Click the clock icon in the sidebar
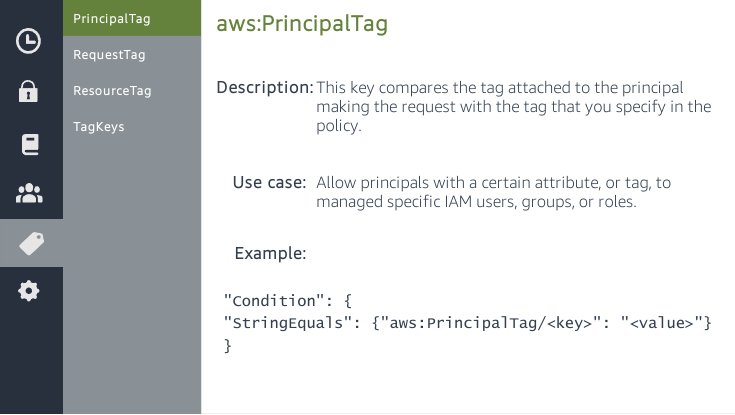The image size is (735, 415). click(x=30, y=41)
